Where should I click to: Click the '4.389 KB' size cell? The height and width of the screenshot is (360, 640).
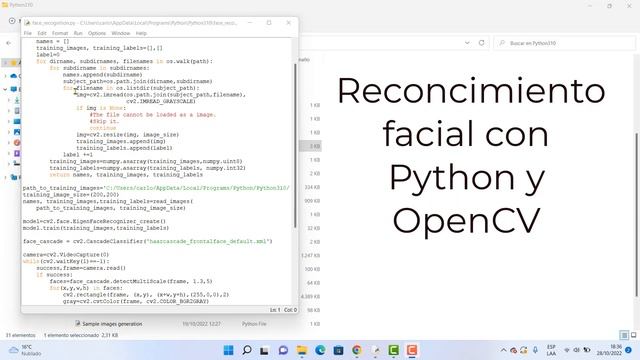pyautogui.click(x=311, y=297)
